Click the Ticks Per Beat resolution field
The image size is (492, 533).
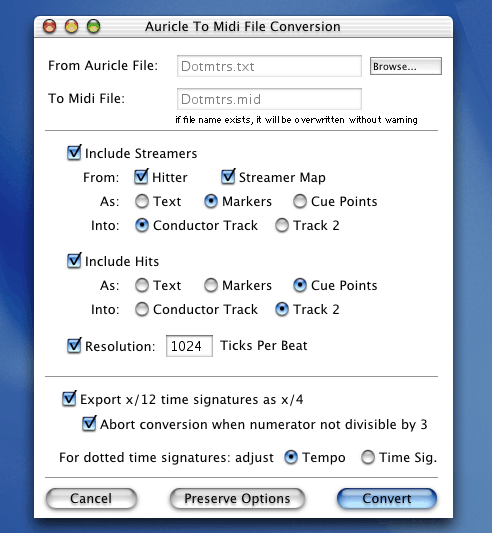189,346
